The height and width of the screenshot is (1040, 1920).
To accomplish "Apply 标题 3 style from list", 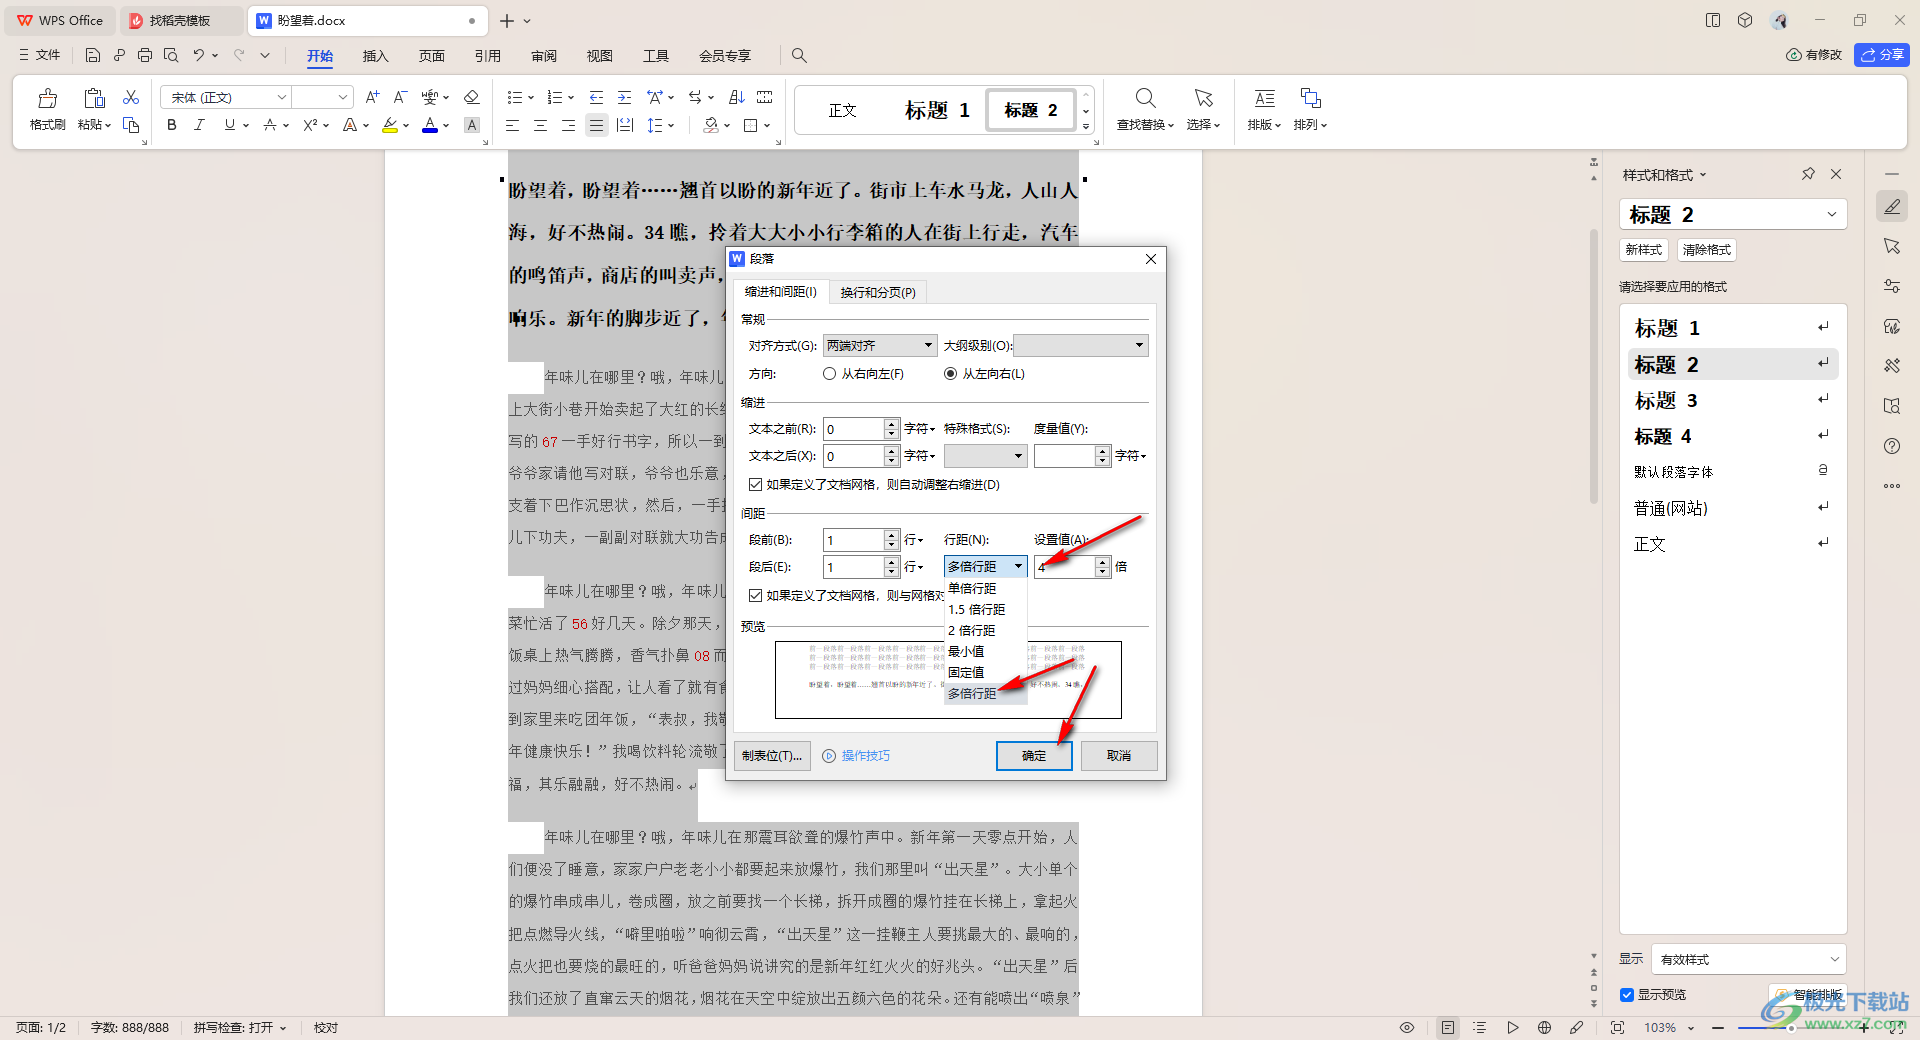I will click(x=1733, y=400).
